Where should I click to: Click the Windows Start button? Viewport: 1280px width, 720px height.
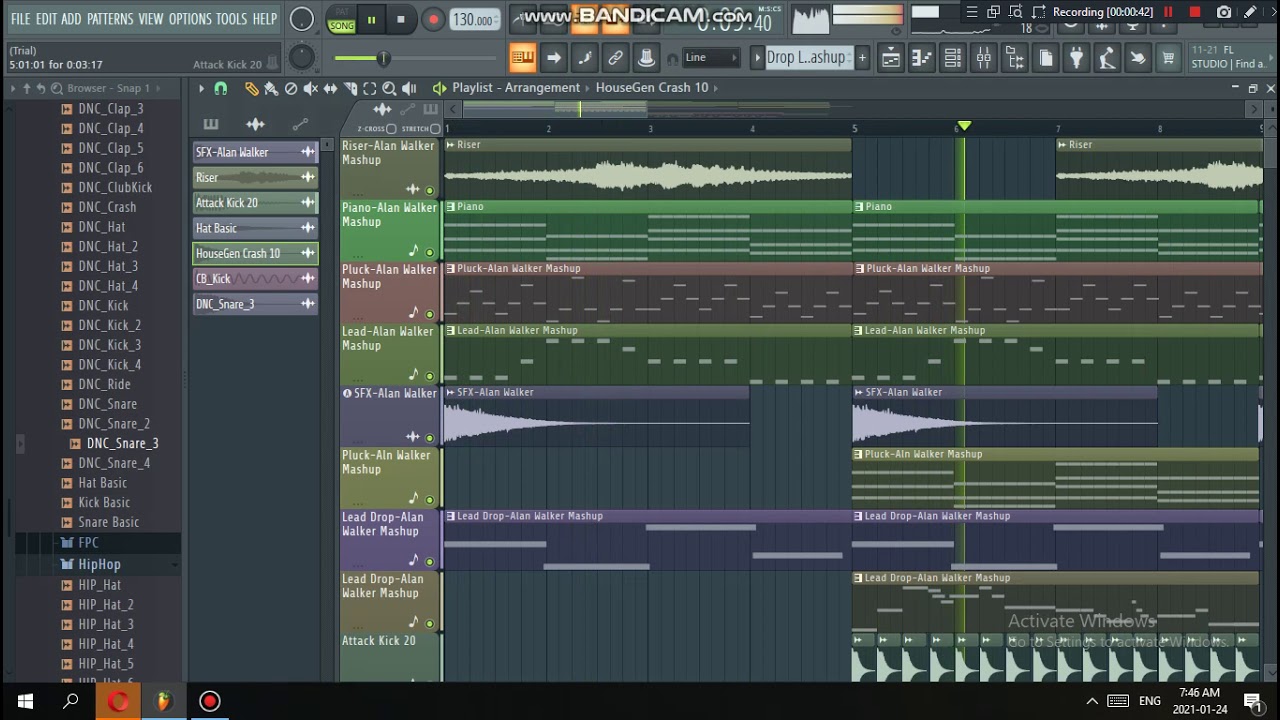coord(24,701)
